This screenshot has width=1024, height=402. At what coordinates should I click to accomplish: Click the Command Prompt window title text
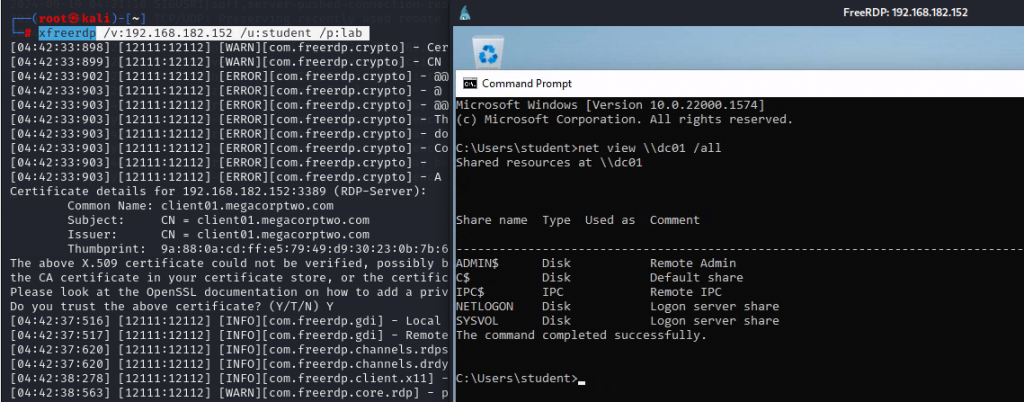[526, 84]
